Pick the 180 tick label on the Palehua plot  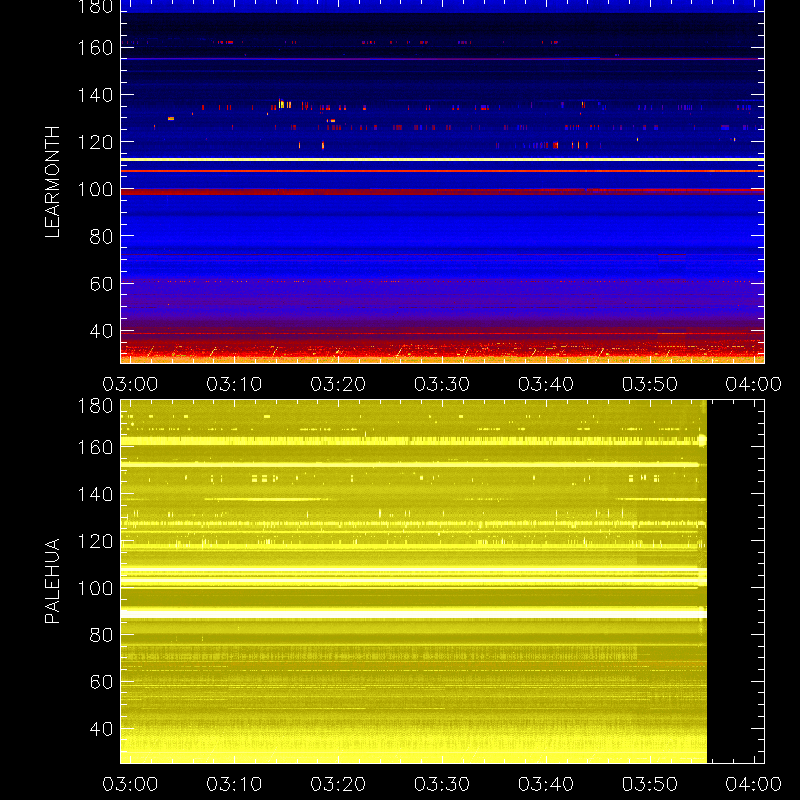95,406
